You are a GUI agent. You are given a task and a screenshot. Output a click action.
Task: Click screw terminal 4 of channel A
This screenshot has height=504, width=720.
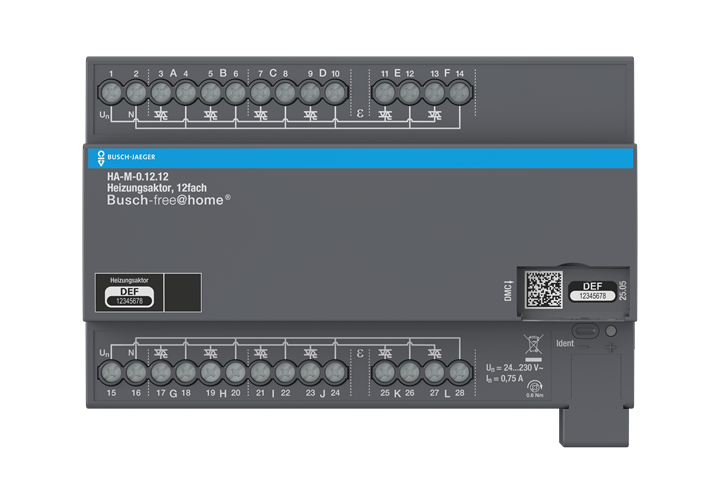[186, 93]
